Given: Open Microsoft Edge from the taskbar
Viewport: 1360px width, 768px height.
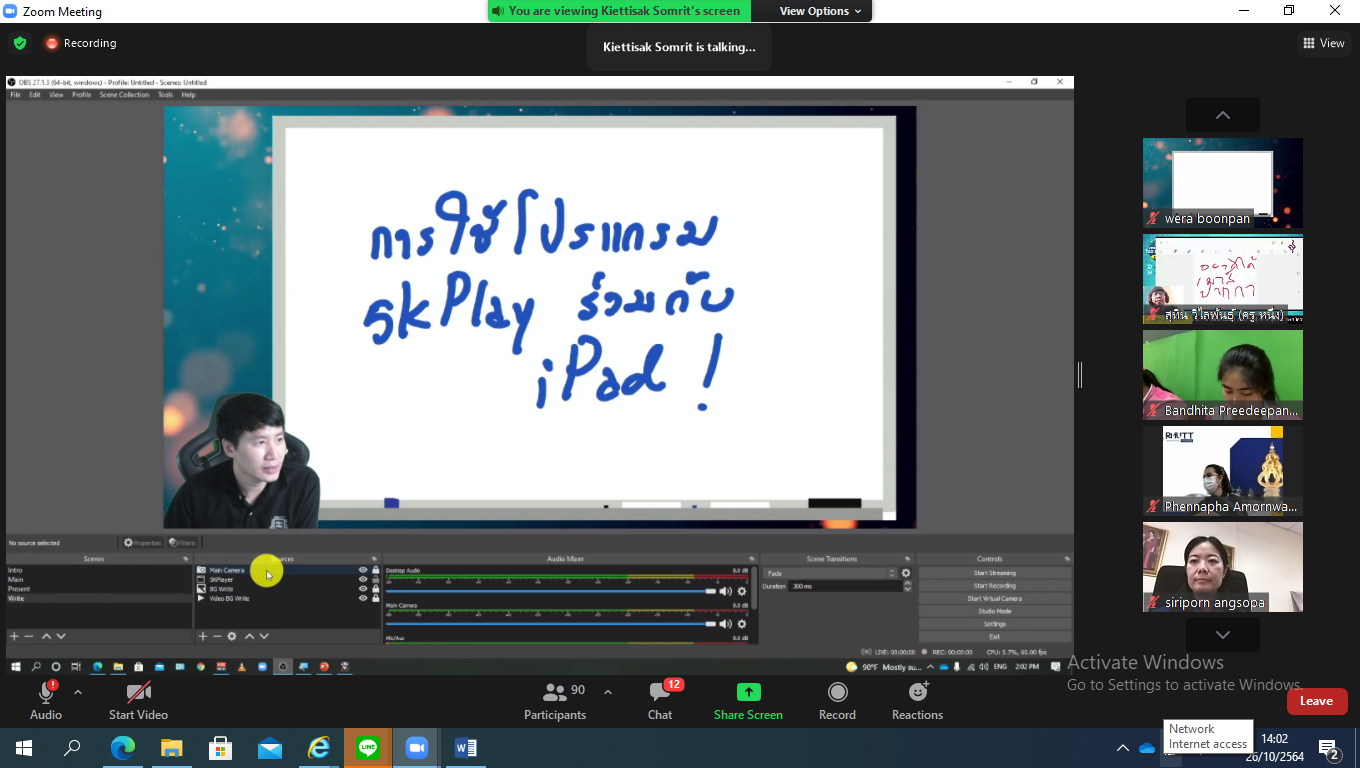Looking at the screenshot, I should point(122,747).
